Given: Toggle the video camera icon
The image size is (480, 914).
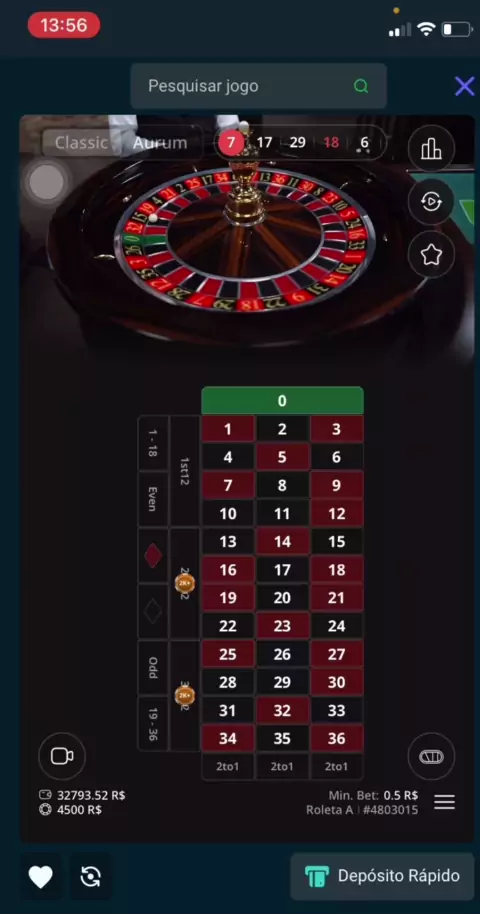Looking at the screenshot, I should [62, 756].
